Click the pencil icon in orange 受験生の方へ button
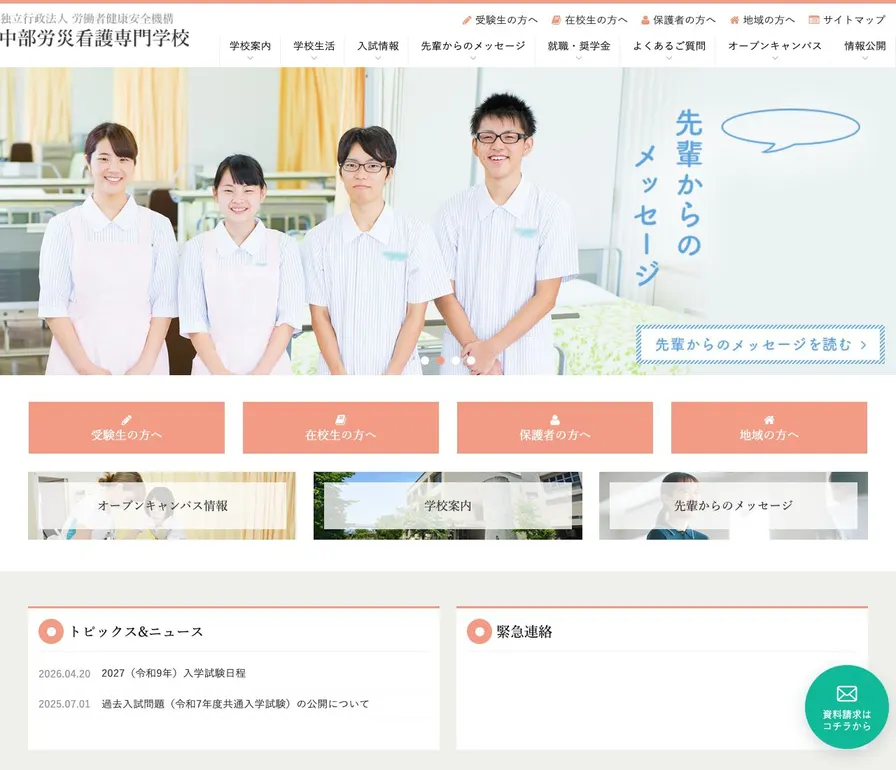896x770 pixels. (x=126, y=420)
